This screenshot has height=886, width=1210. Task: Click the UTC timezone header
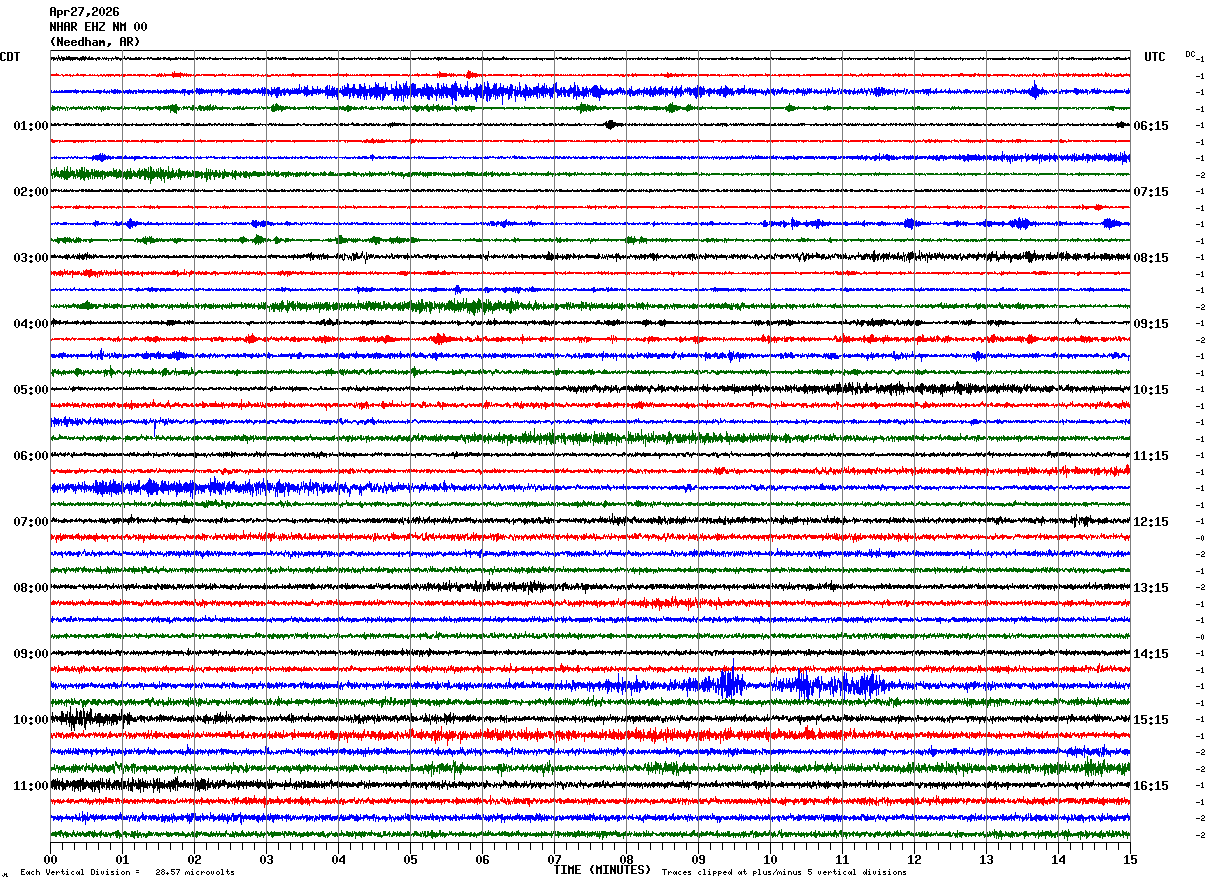point(1155,57)
